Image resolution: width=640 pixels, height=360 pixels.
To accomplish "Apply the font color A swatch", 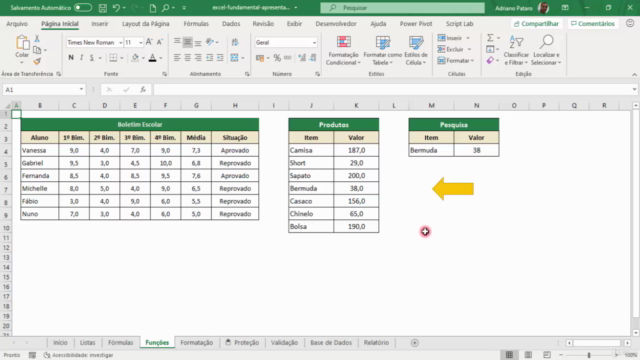I will tap(153, 58).
